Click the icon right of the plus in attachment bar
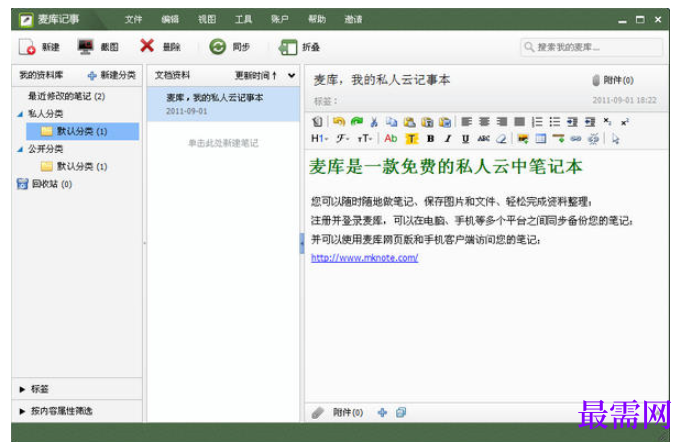 point(400,413)
